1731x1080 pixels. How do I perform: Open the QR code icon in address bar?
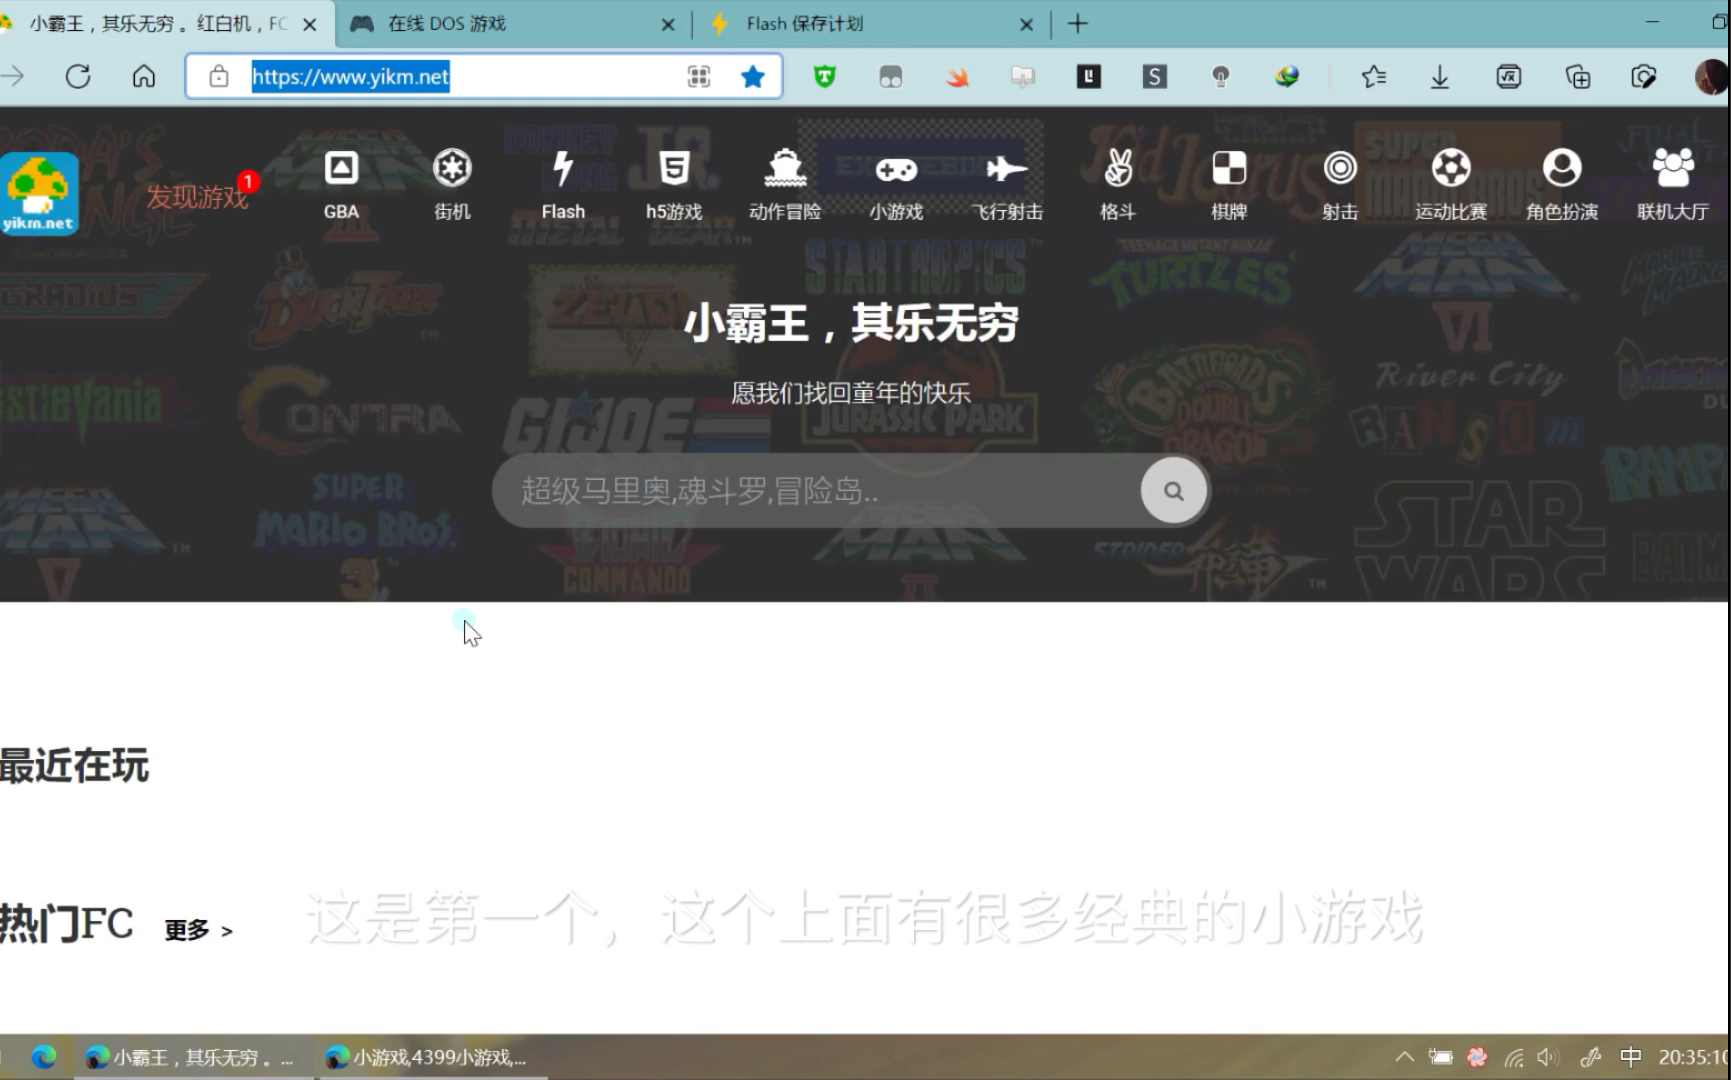699,76
